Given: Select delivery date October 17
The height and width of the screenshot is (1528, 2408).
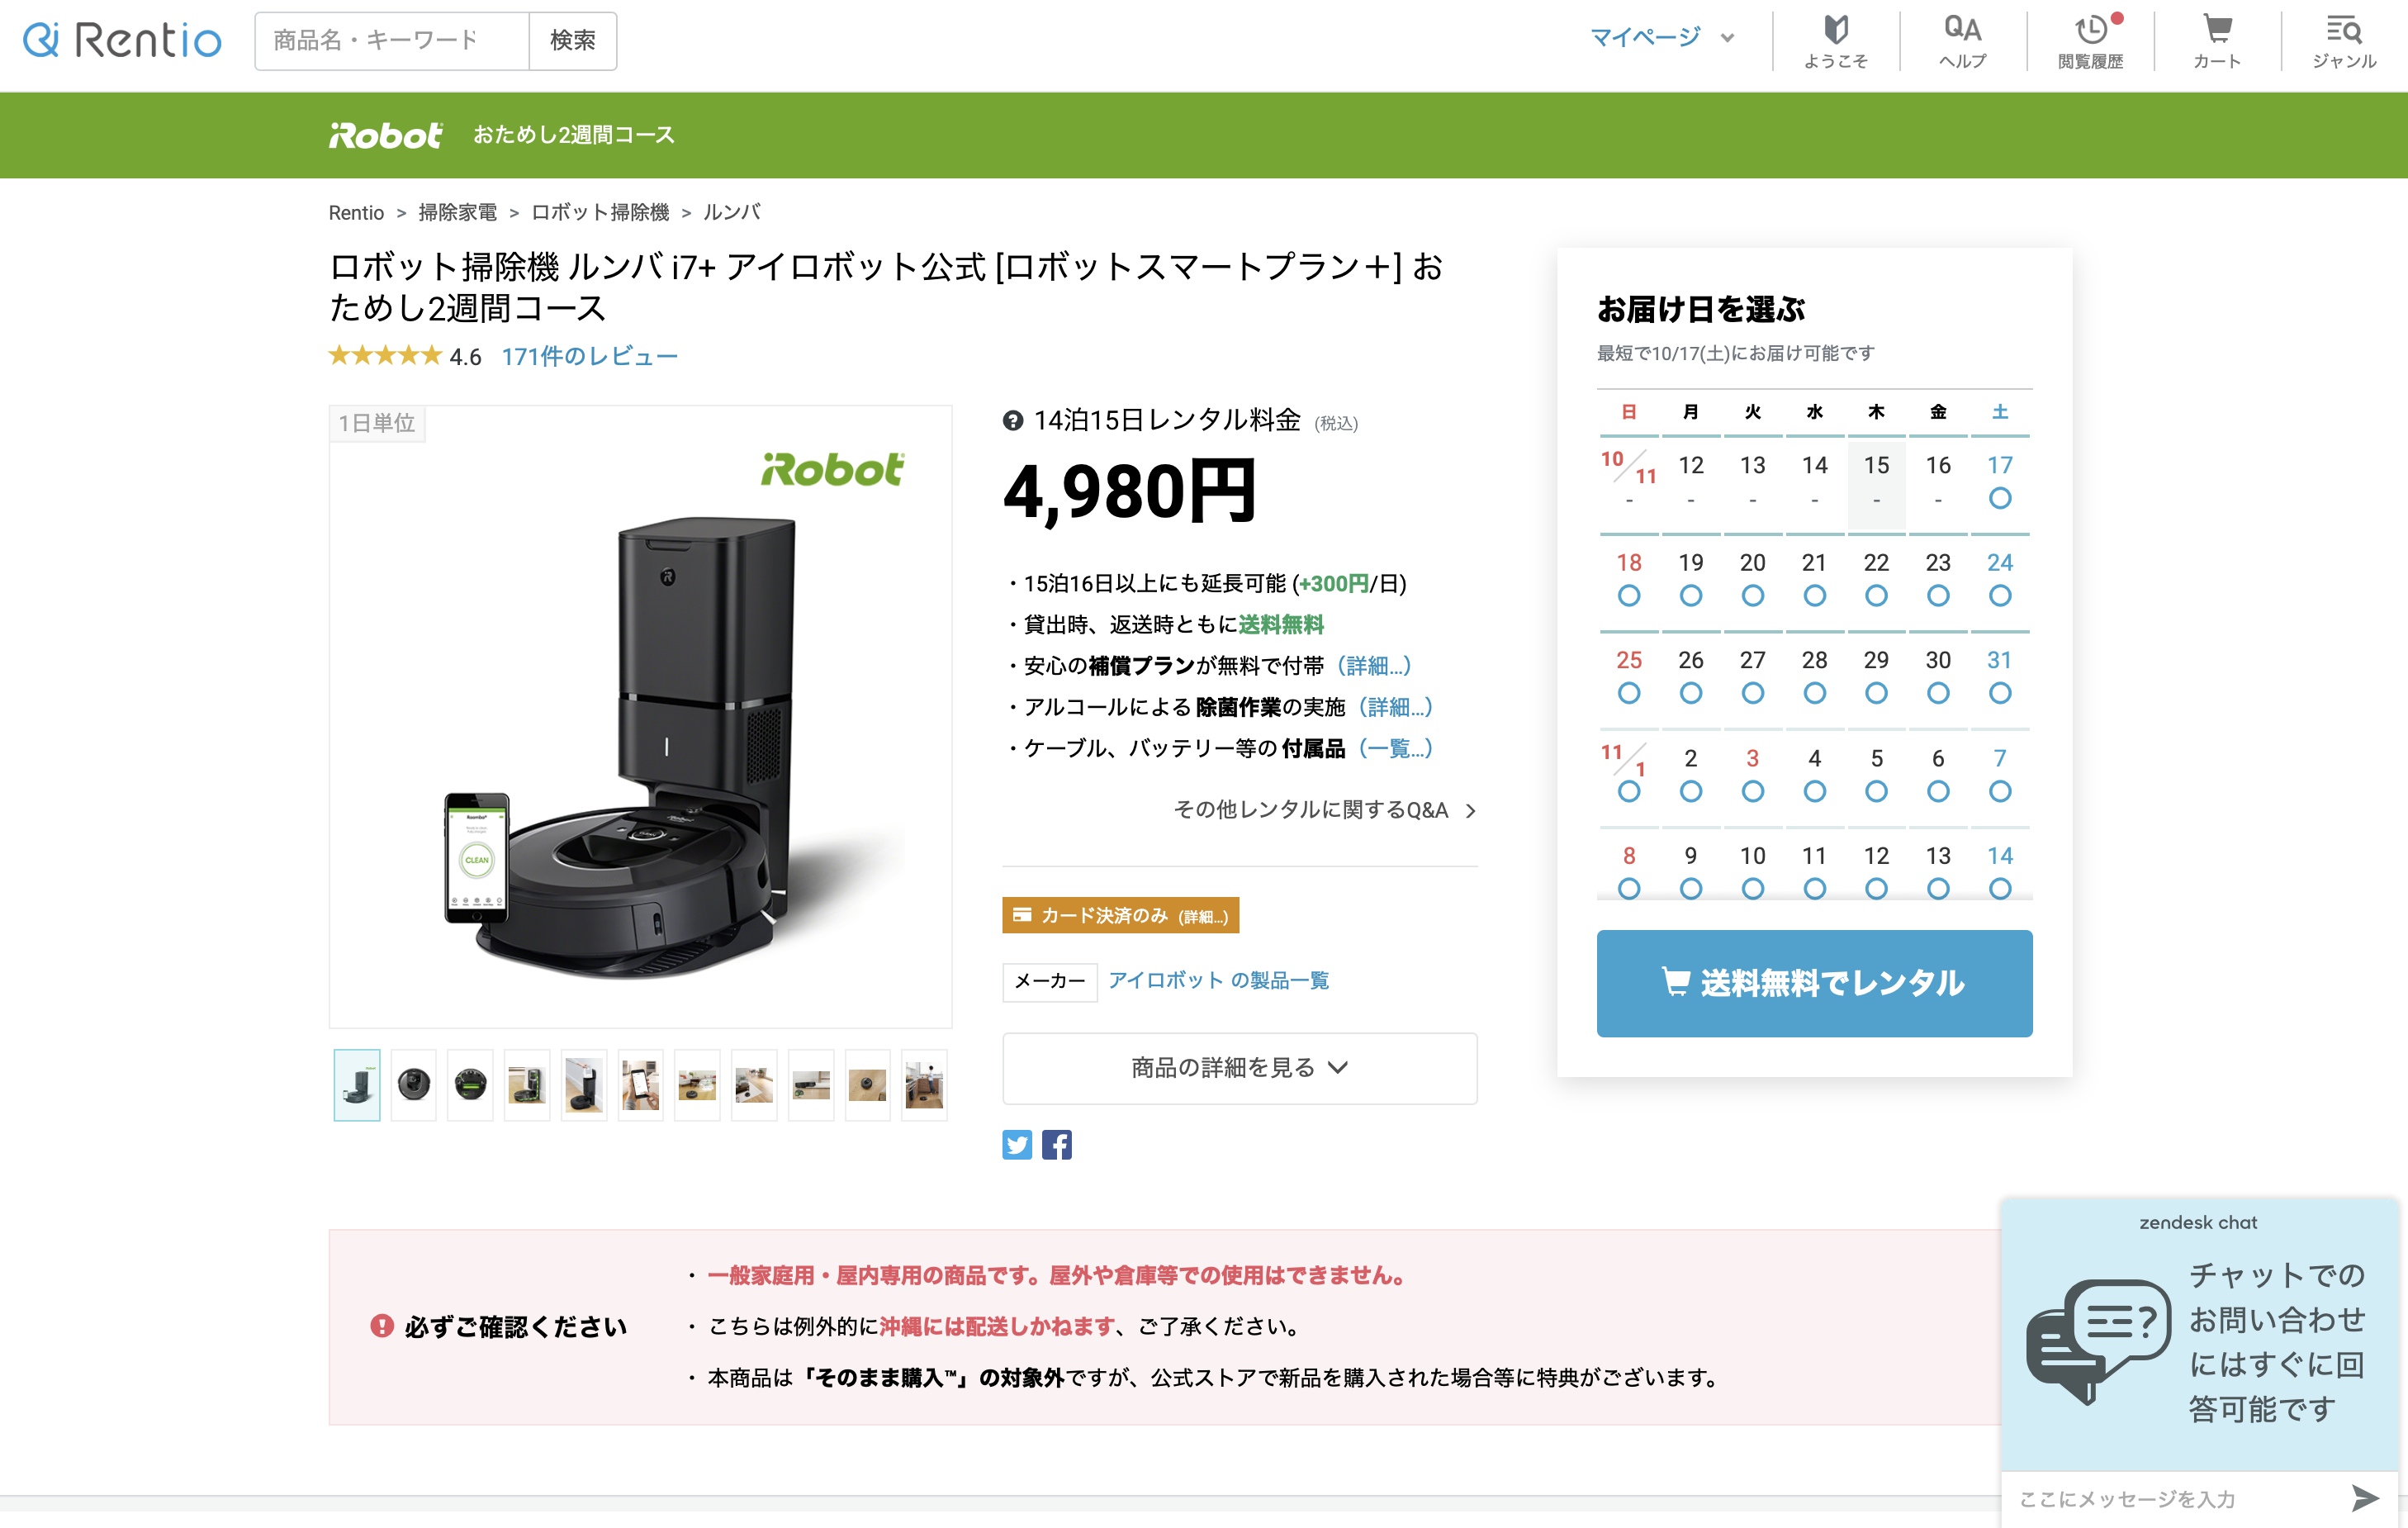Looking at the screenshot, I should click(1999, 482).
